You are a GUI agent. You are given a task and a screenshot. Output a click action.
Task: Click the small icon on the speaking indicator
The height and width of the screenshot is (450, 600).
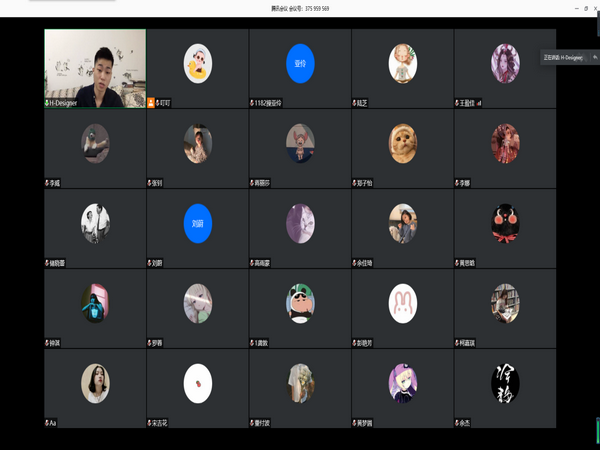click(x=594, y=58)
